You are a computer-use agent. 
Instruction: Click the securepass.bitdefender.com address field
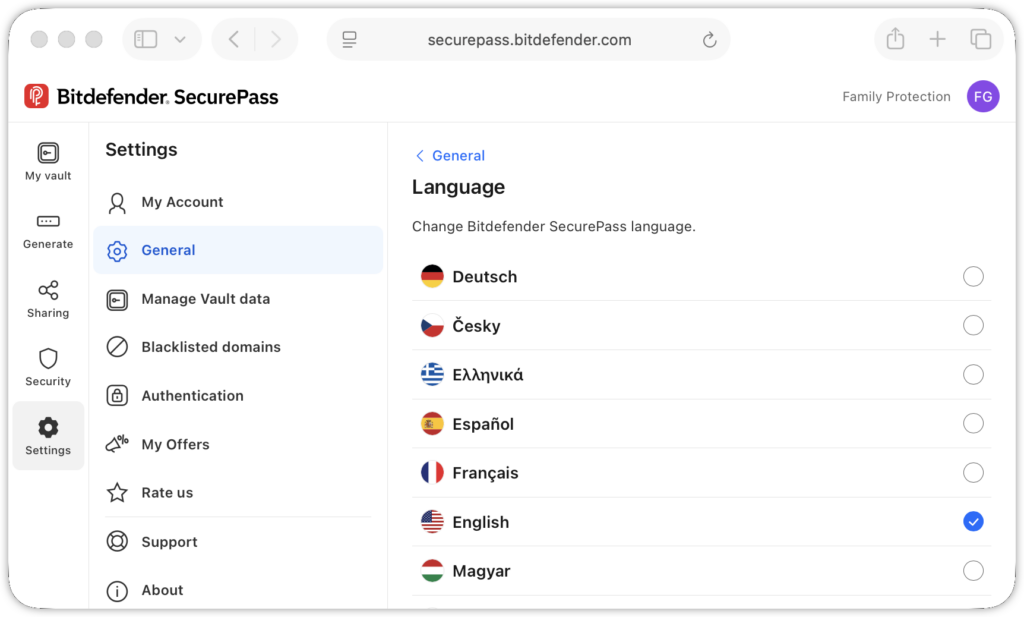pyautogui.click(x=528, y=40)
